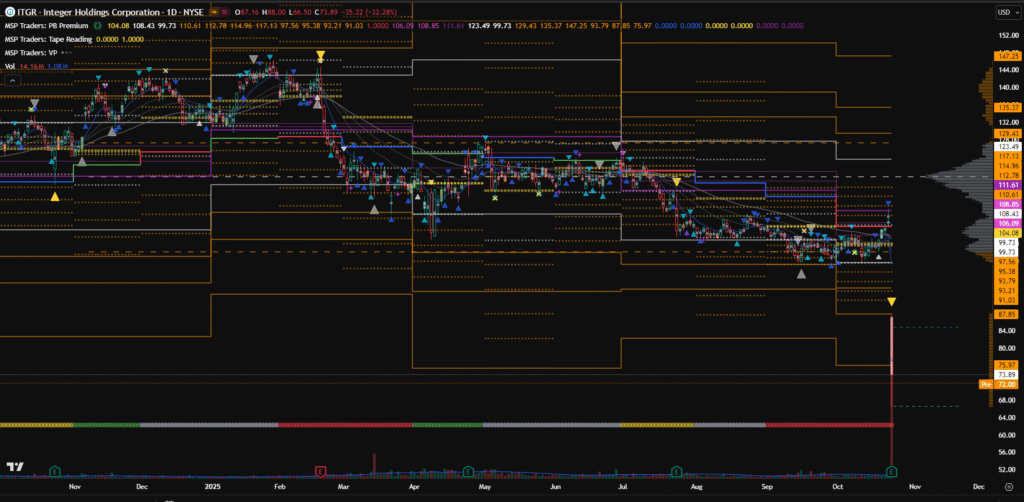
Task: Open the USD currency dropdown
Action: tap(1004, 11)
